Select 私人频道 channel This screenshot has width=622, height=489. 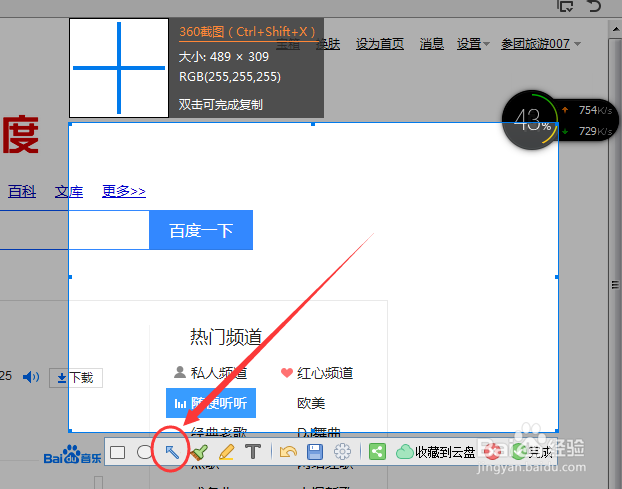pyautogui.click(x=210, y=373)
